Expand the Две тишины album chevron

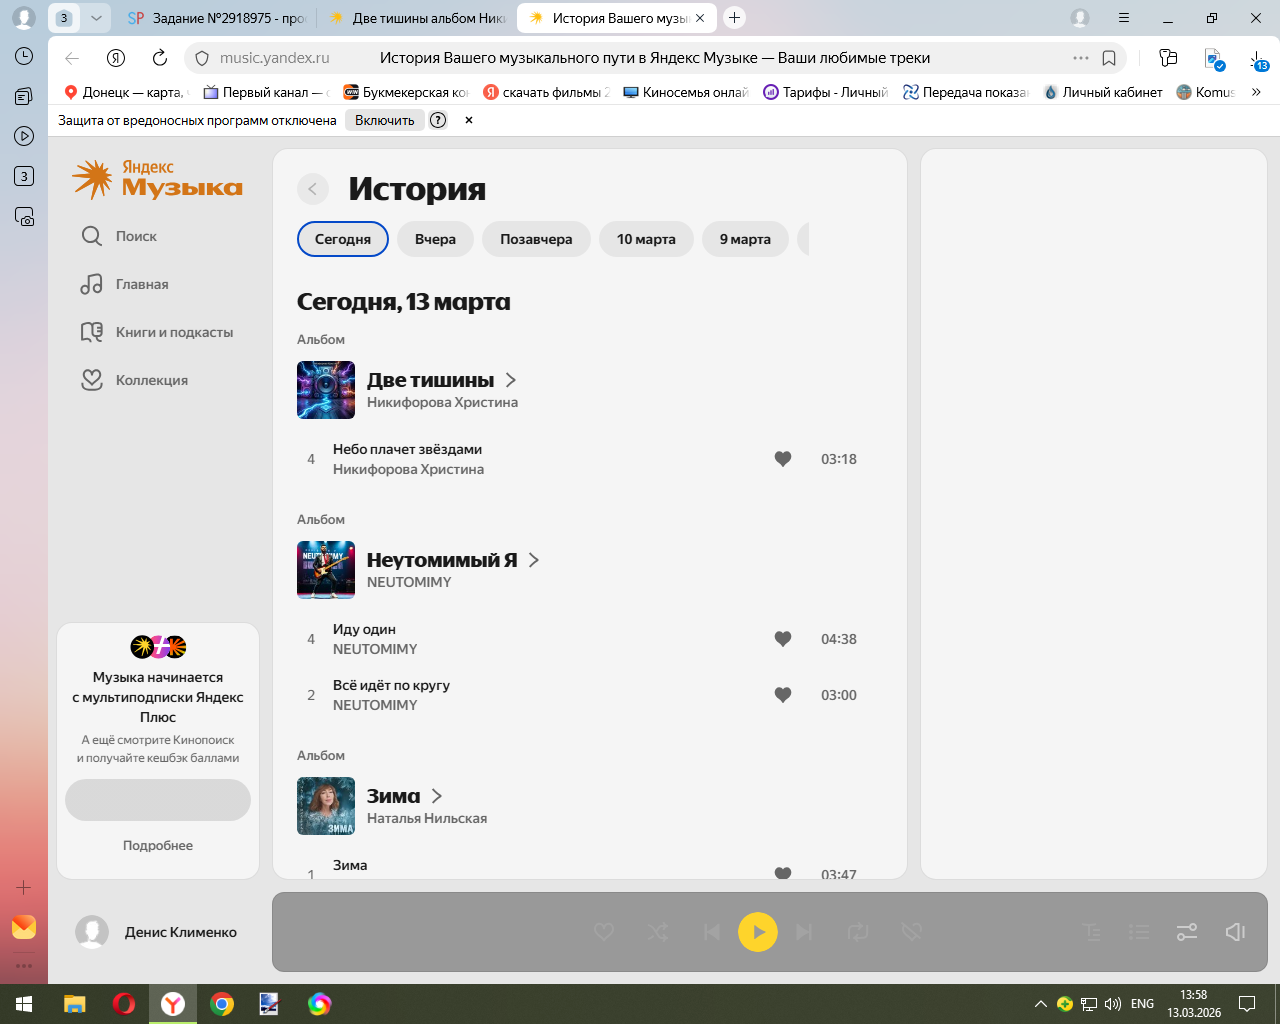(x=511, y=380)
